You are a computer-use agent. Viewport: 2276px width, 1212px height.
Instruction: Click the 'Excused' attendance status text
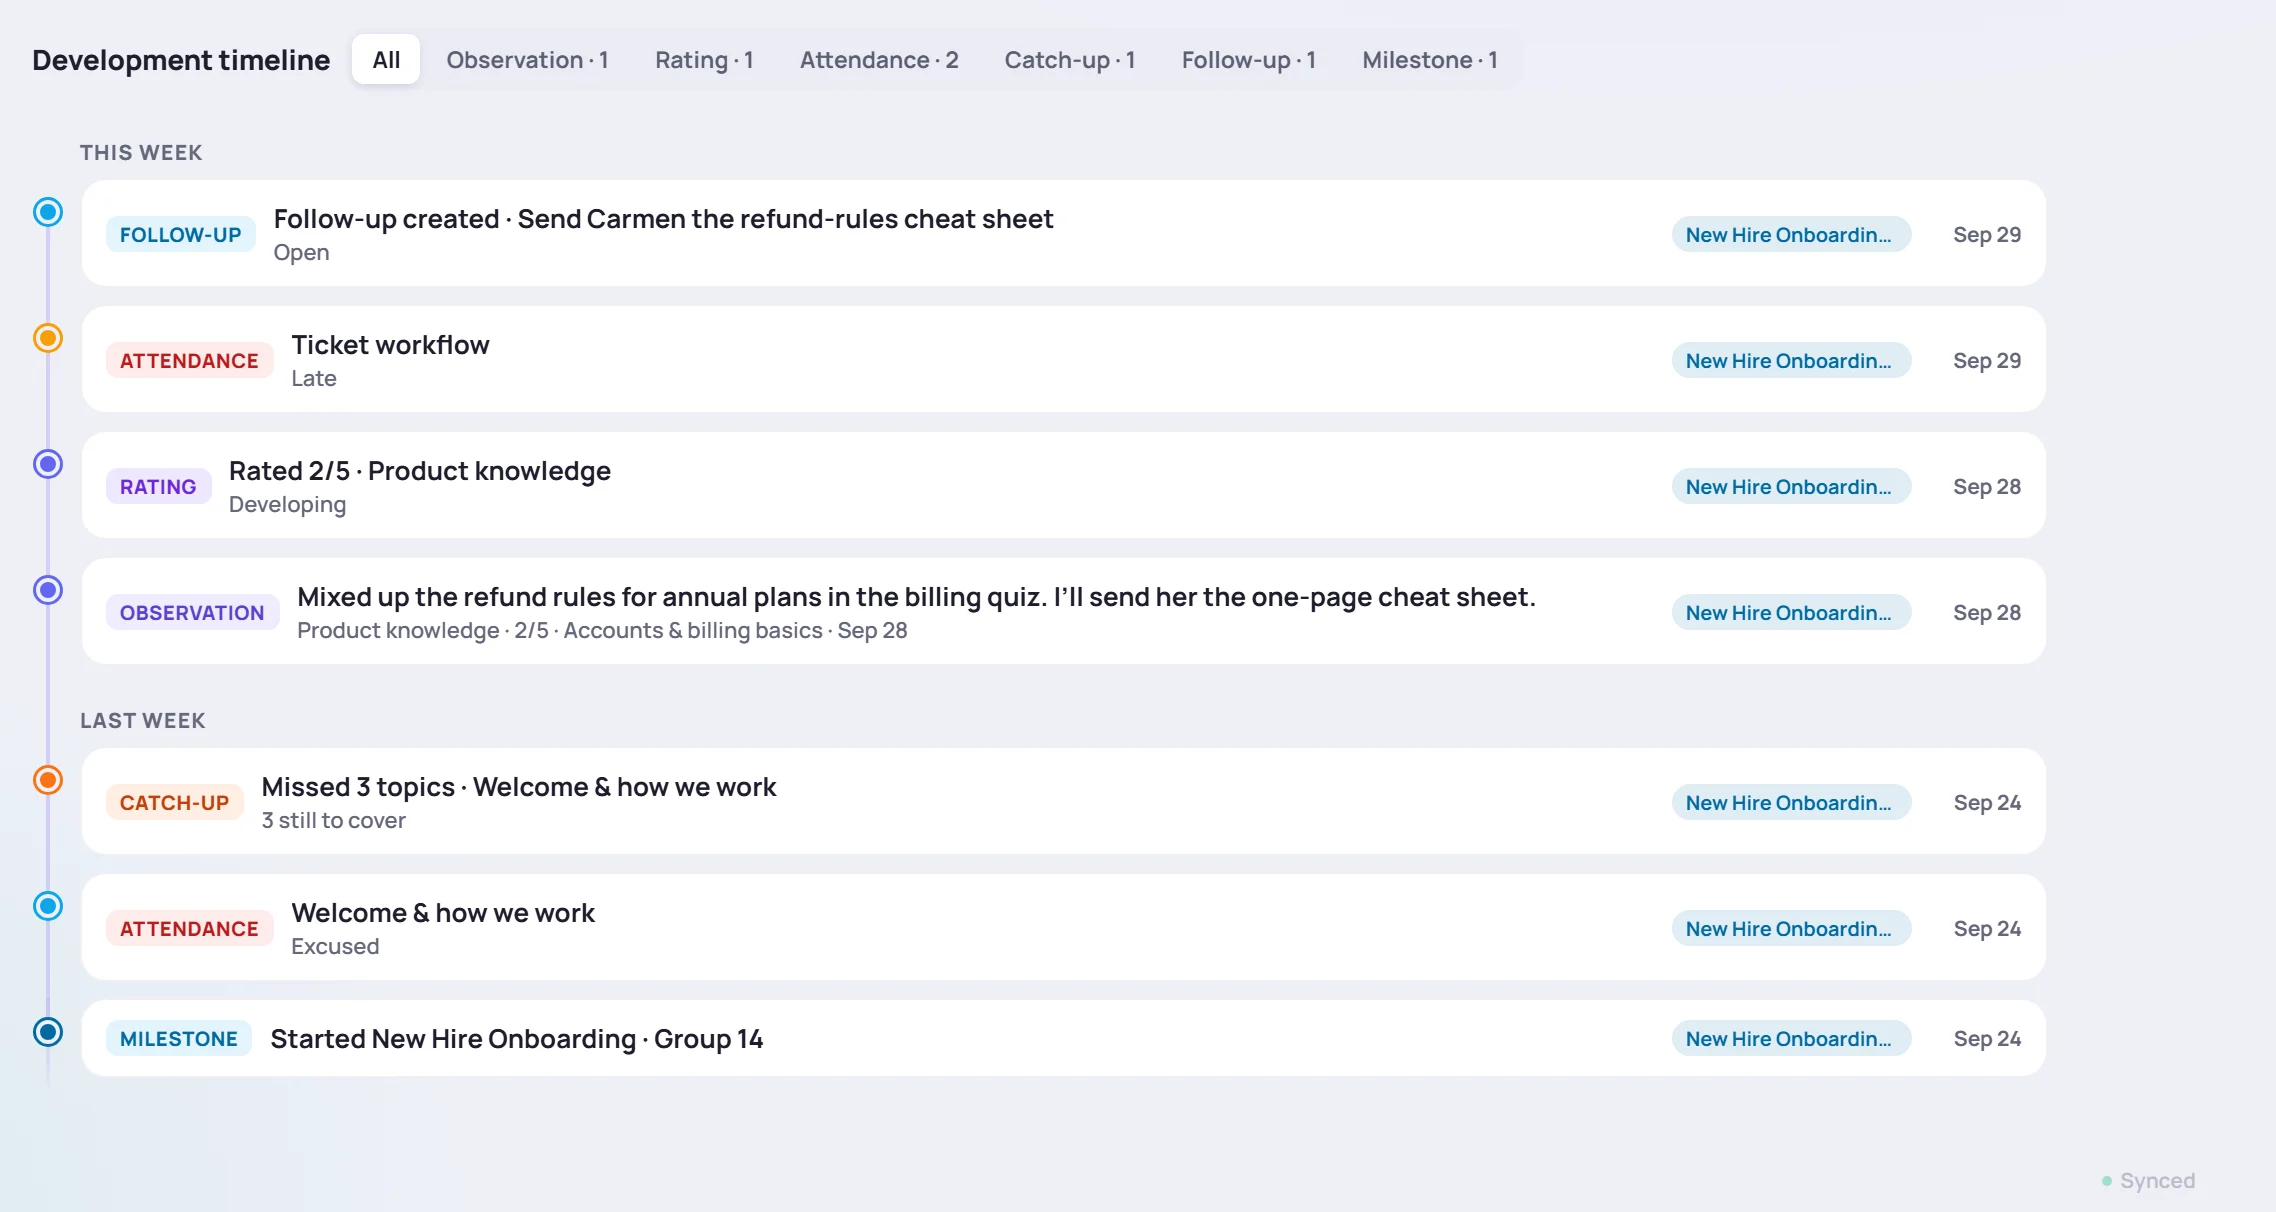click(x=335, y=947)
